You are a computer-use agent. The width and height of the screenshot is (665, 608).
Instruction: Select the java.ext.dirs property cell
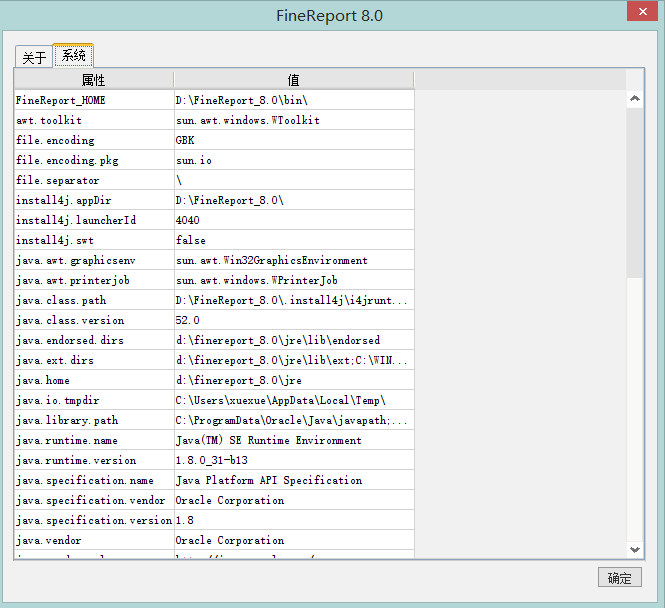94,360
